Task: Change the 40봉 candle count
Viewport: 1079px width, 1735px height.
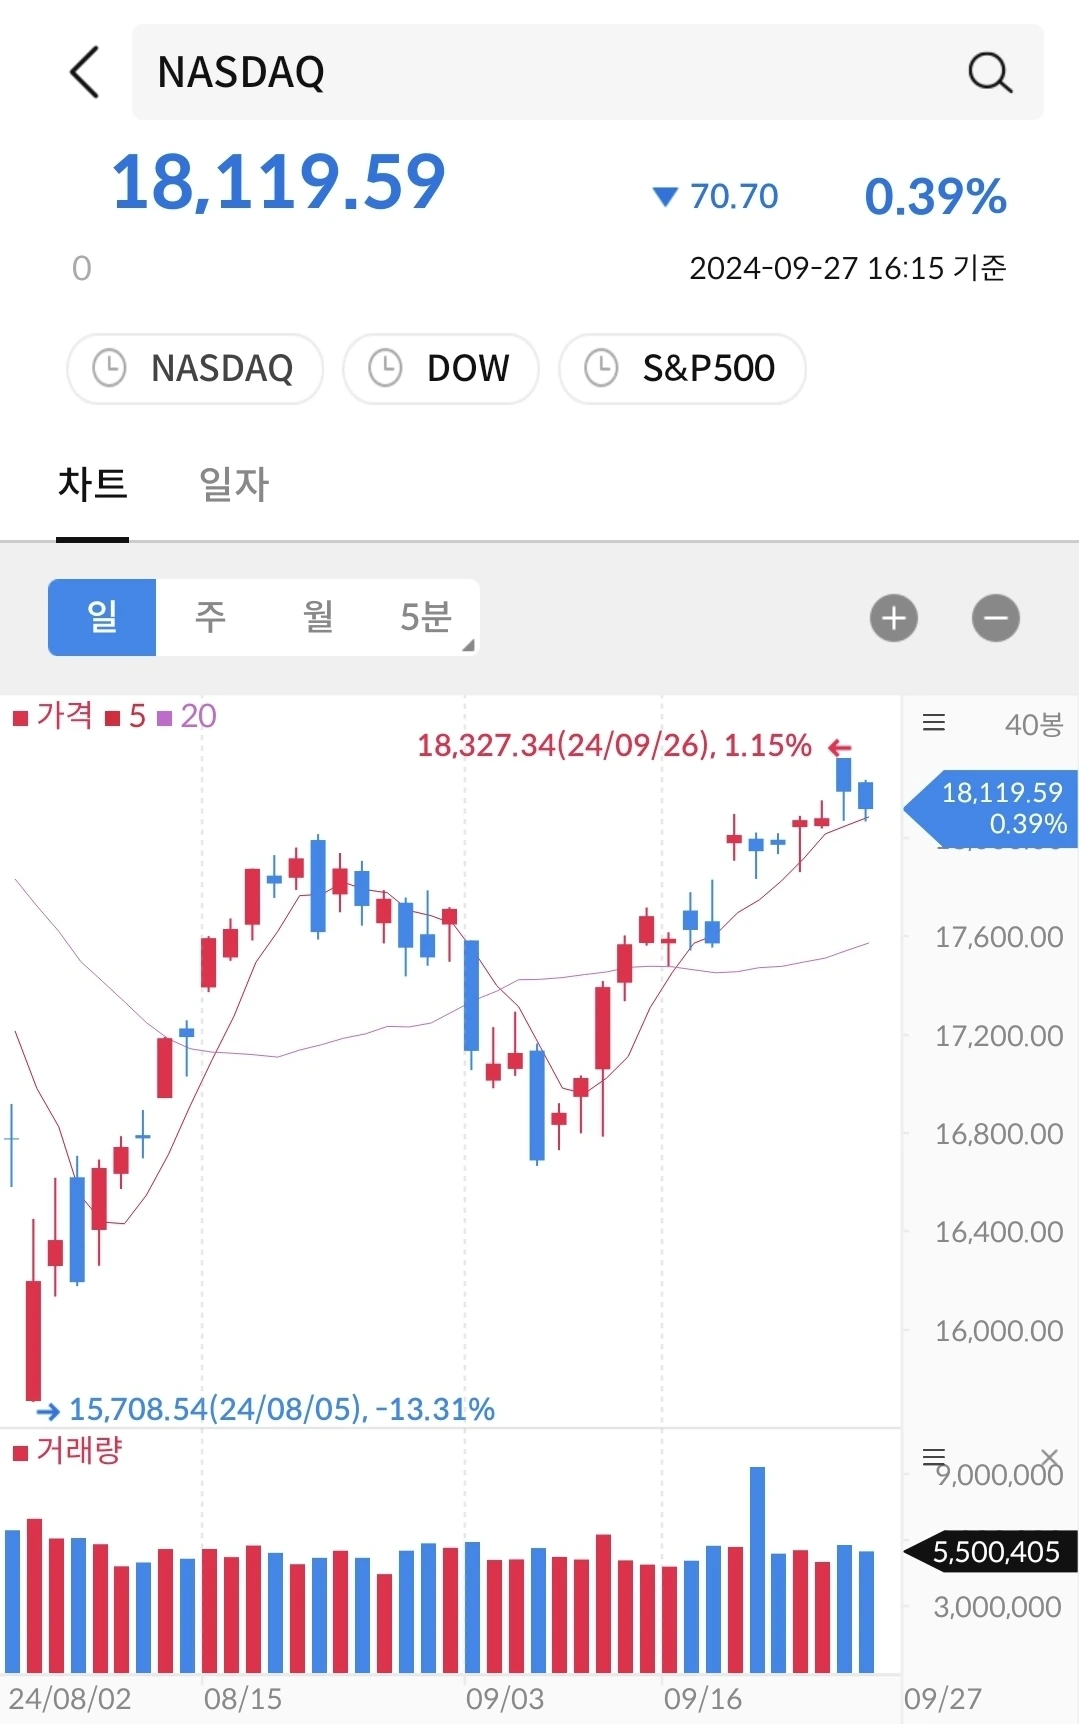Action: pos(1034,724)
